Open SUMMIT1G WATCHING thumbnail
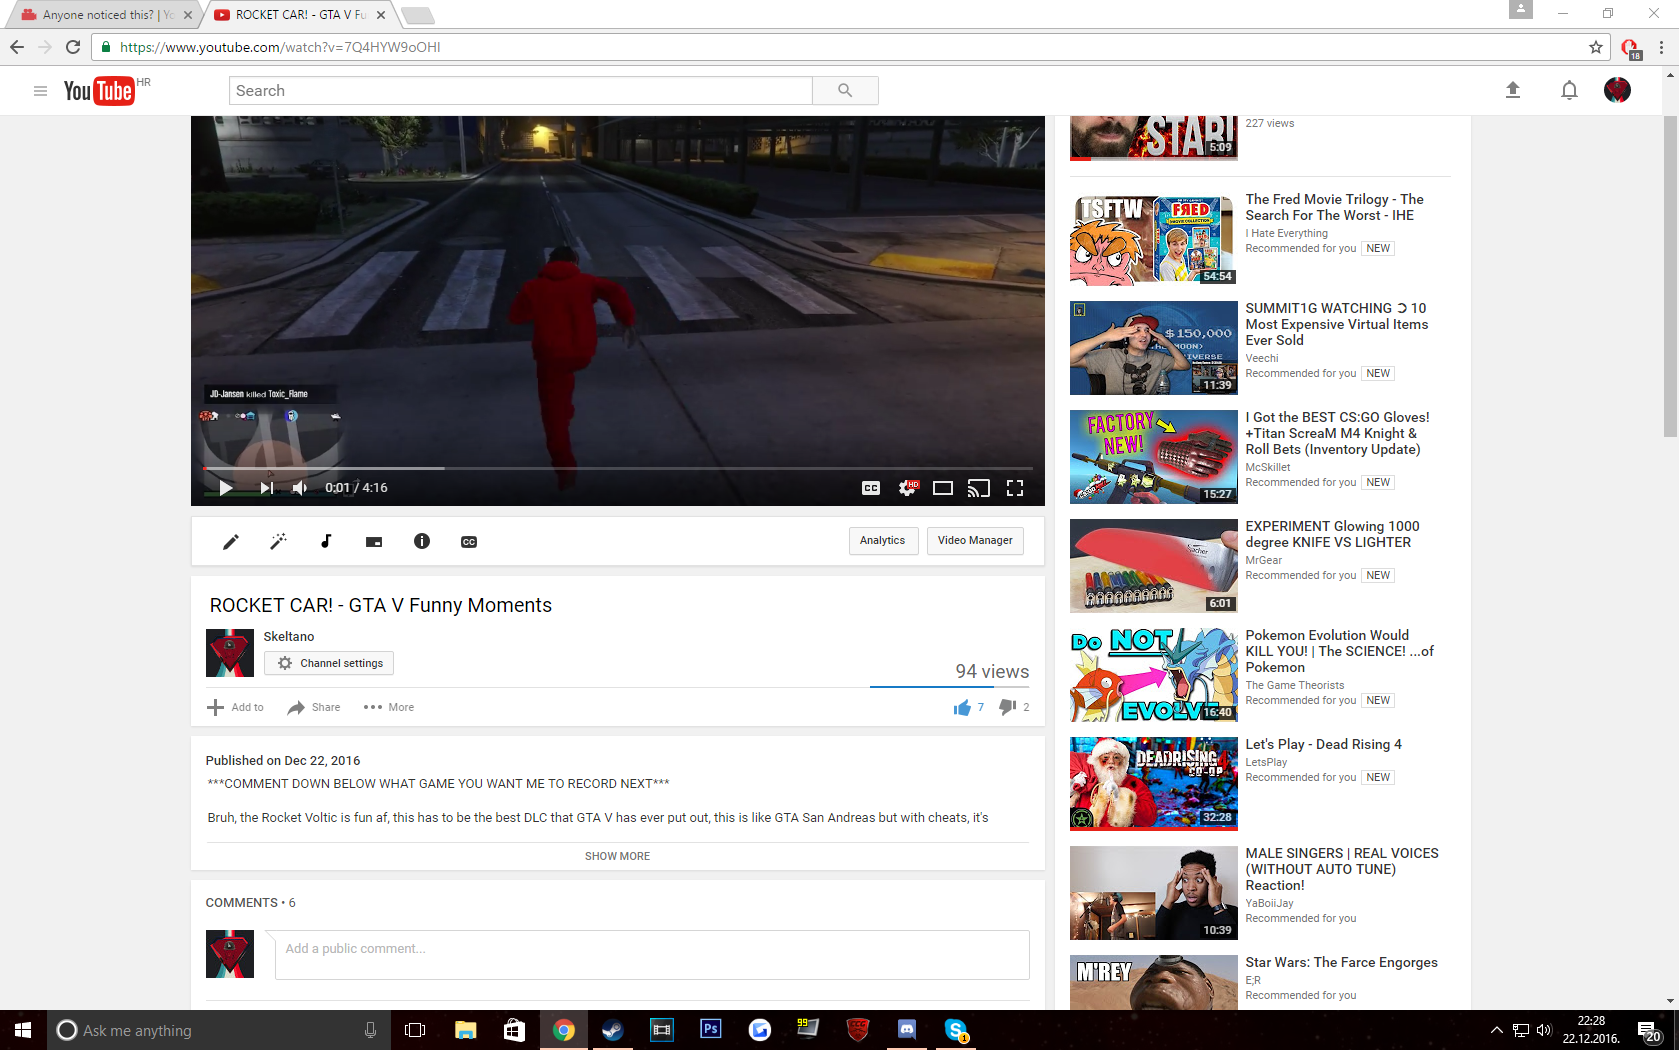The width and height of the screenshot is (1679, 1050). point(1154,348)
